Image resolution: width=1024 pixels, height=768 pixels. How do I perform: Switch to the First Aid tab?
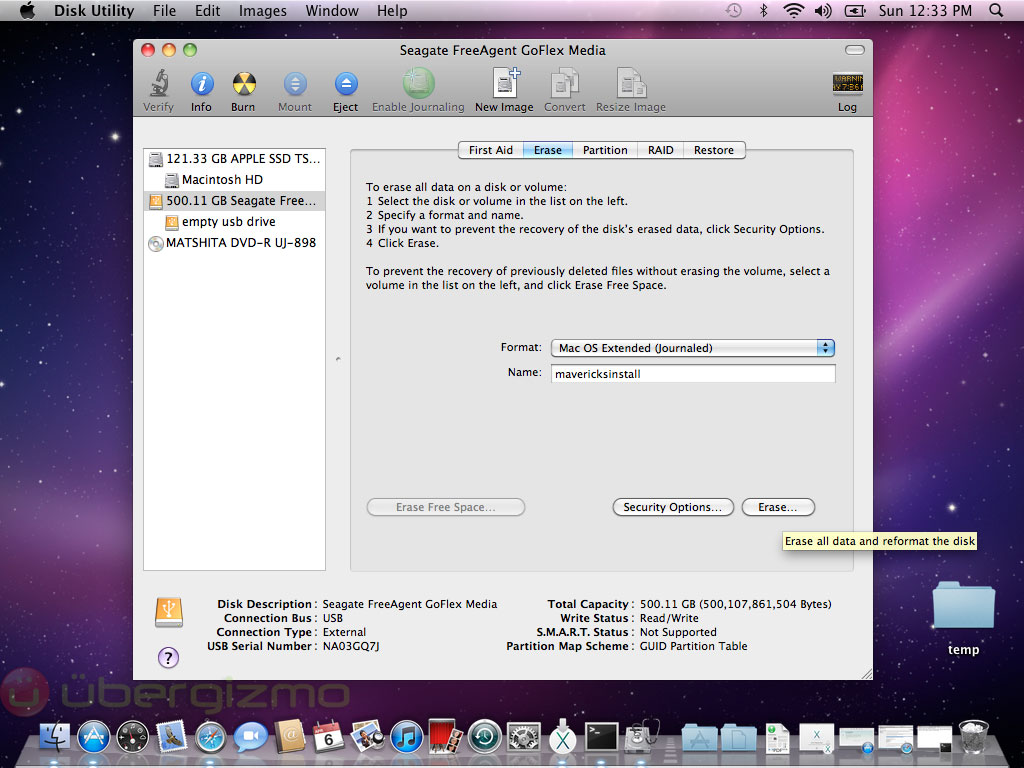(x=490, y=150)
